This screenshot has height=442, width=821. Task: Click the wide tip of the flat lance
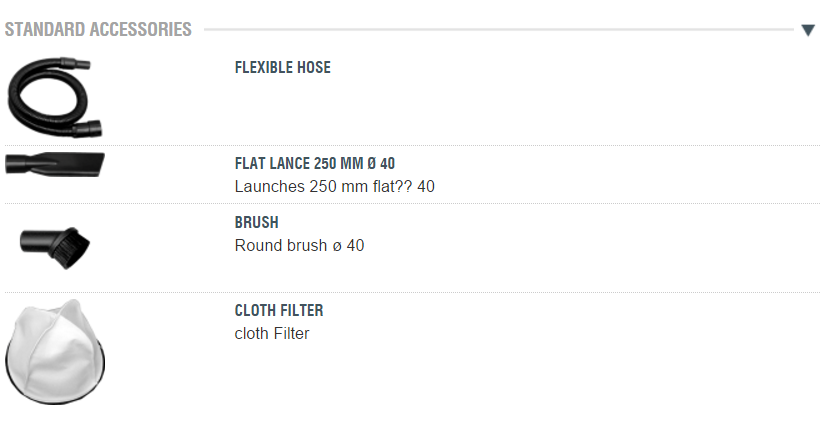click(91, 164)
